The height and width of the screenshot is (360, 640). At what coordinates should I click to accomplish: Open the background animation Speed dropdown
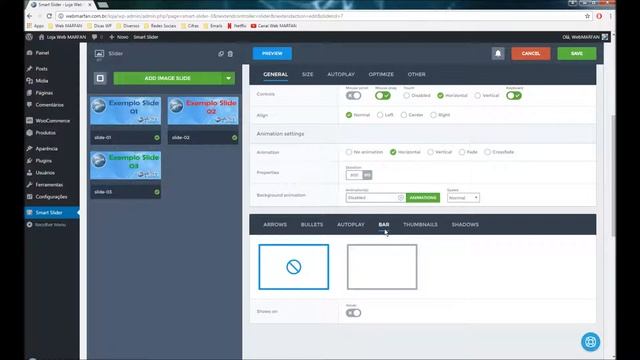click(463, 198)
